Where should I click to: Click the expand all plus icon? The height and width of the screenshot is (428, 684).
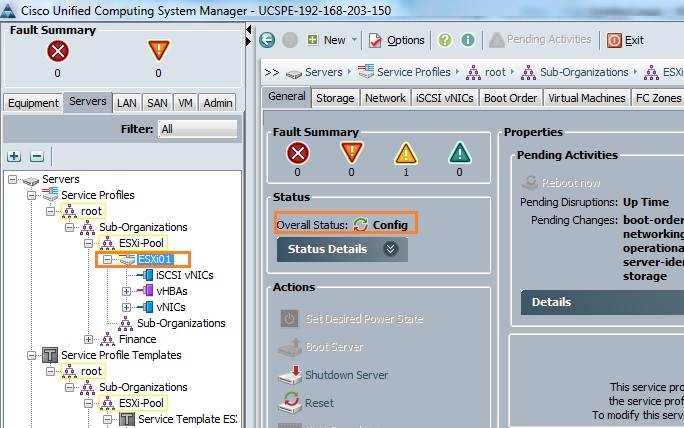[14, 156]
